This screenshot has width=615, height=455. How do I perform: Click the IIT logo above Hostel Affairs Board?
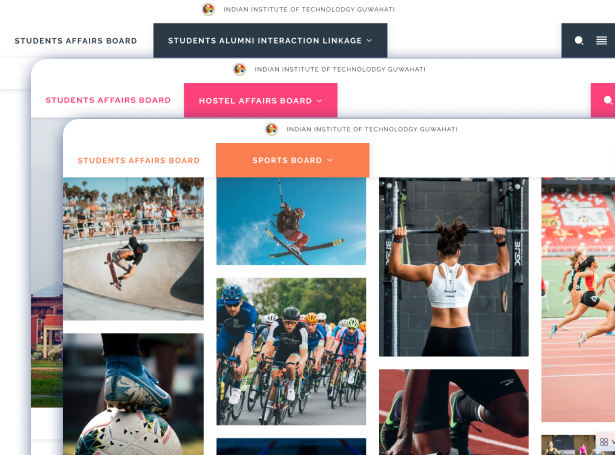(x=240, y=69)
